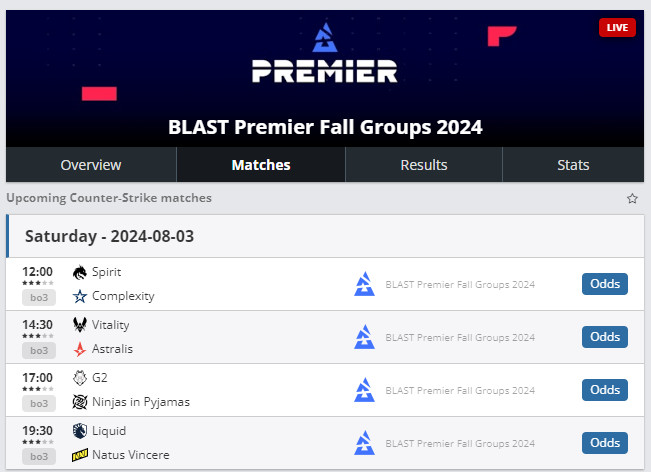
Task: Click the G2 team logo icon
Action: pyautogui.click(x=80, y=378)
